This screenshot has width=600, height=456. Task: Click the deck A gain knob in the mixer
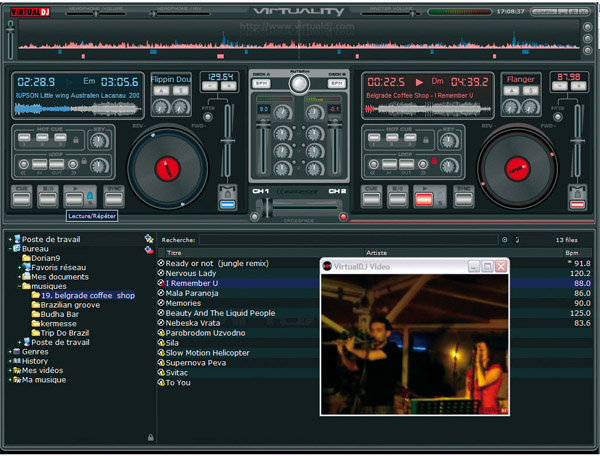pyautogui.click(x=282, y=112)
